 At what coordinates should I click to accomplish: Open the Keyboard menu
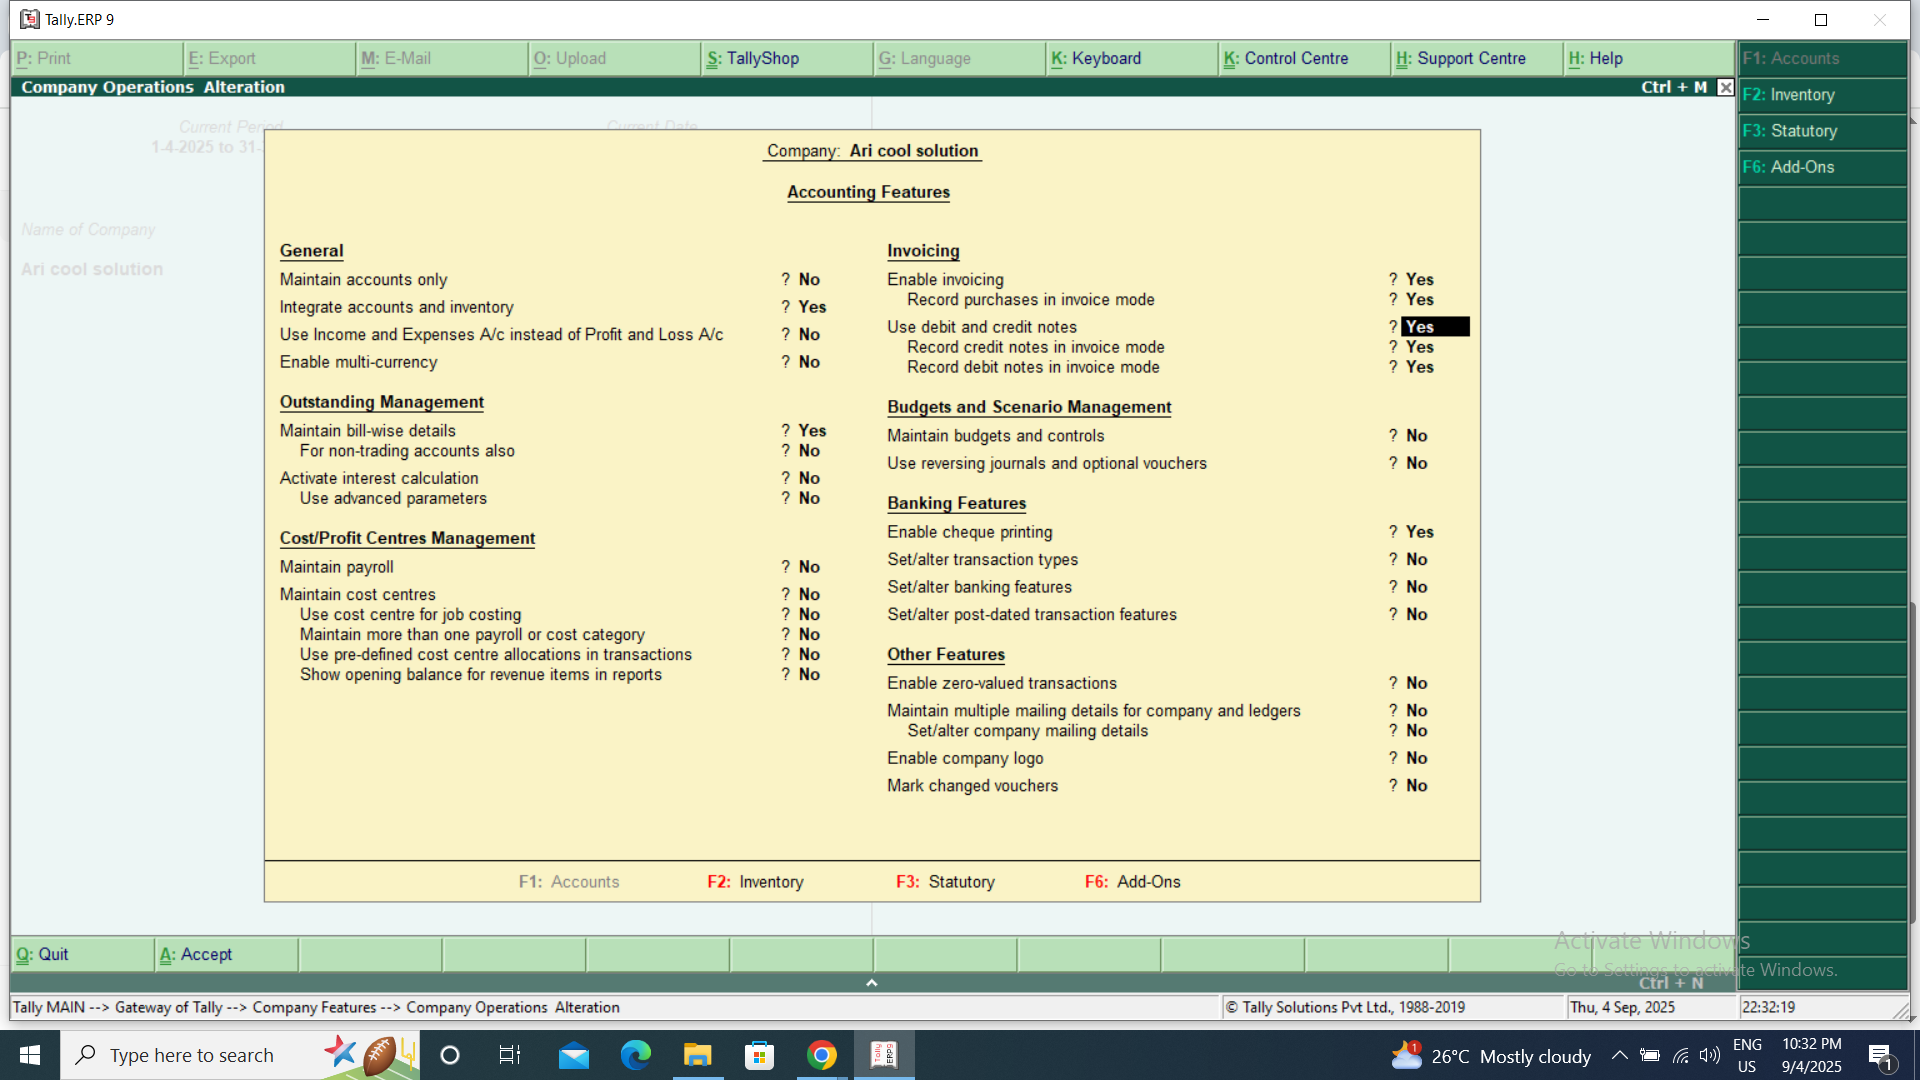point(1096,58)
